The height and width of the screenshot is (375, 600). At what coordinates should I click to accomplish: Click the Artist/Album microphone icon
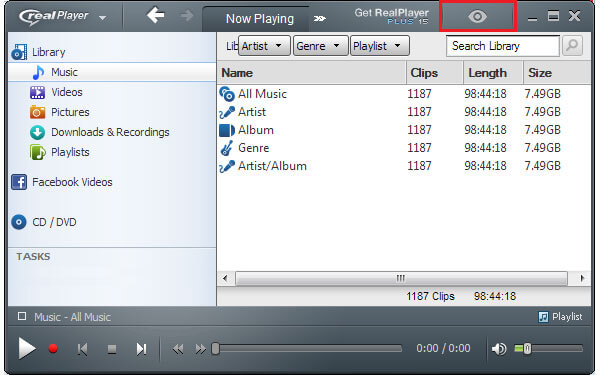coord(227,166)
